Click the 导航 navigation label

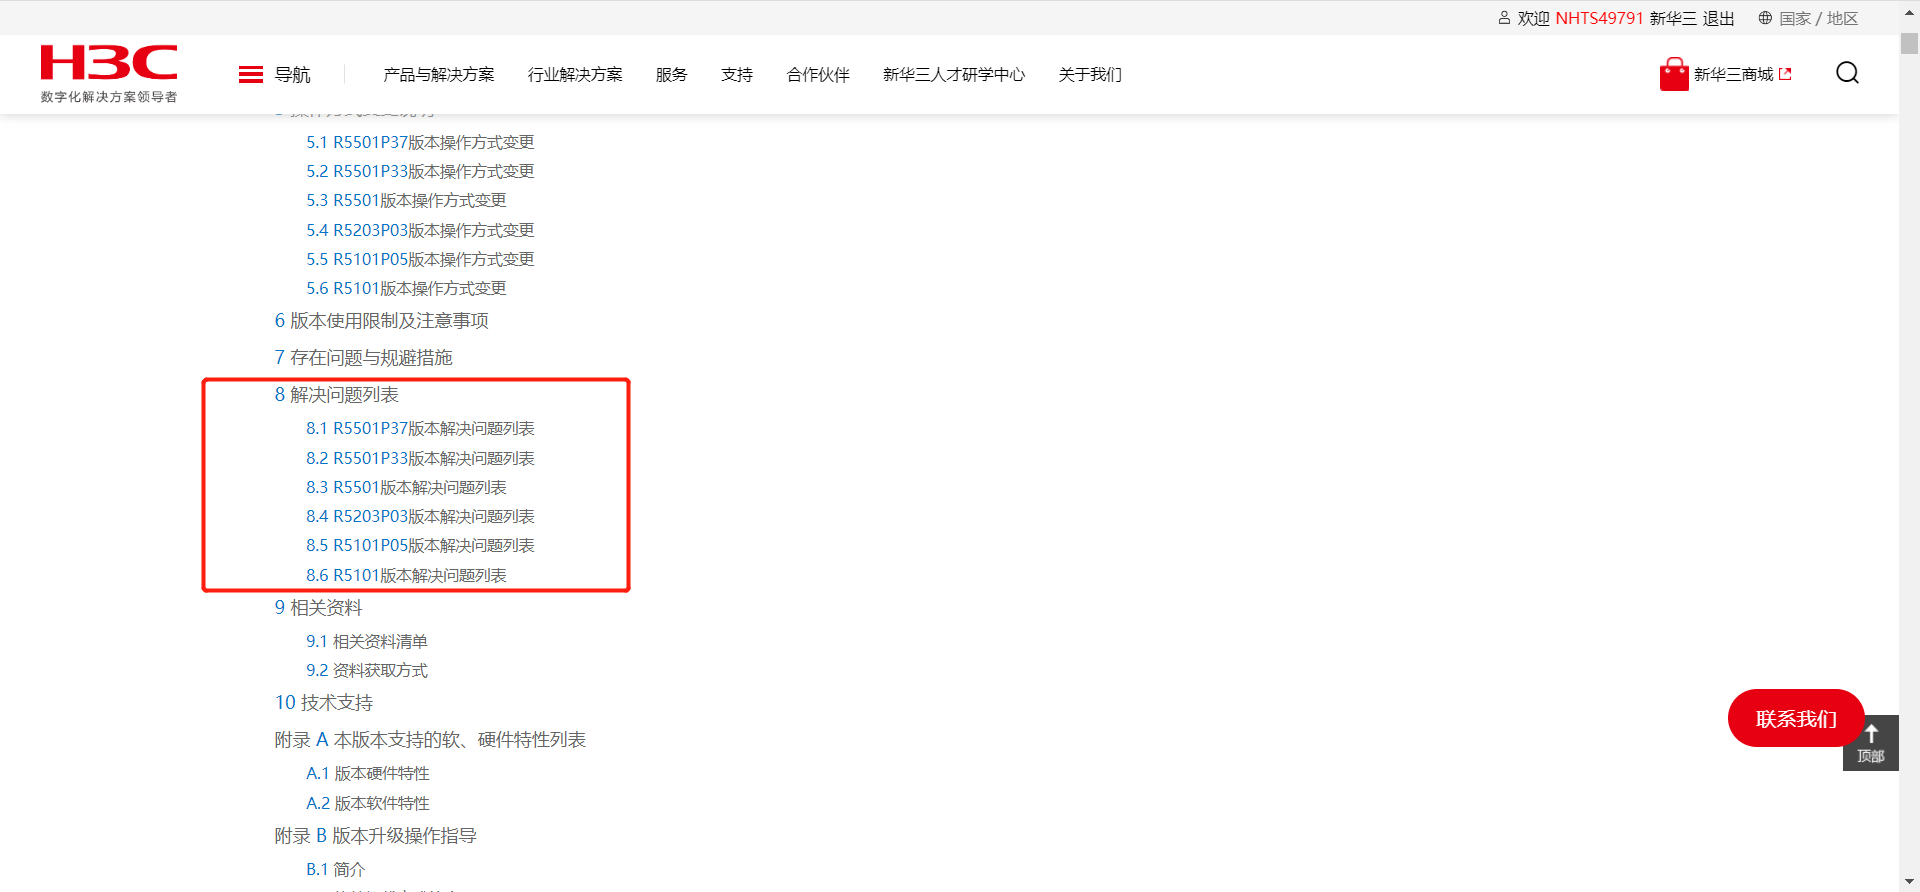coord(293,75)
